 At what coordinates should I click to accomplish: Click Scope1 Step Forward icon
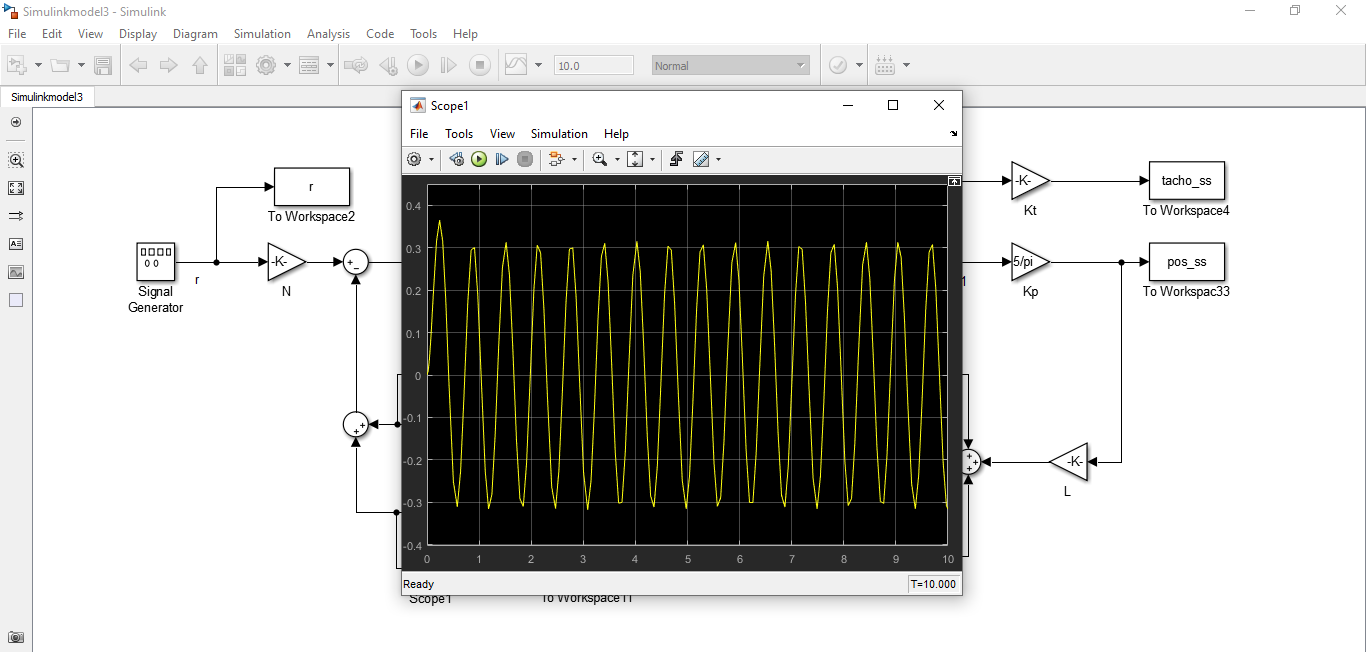[x=502, y=159]
